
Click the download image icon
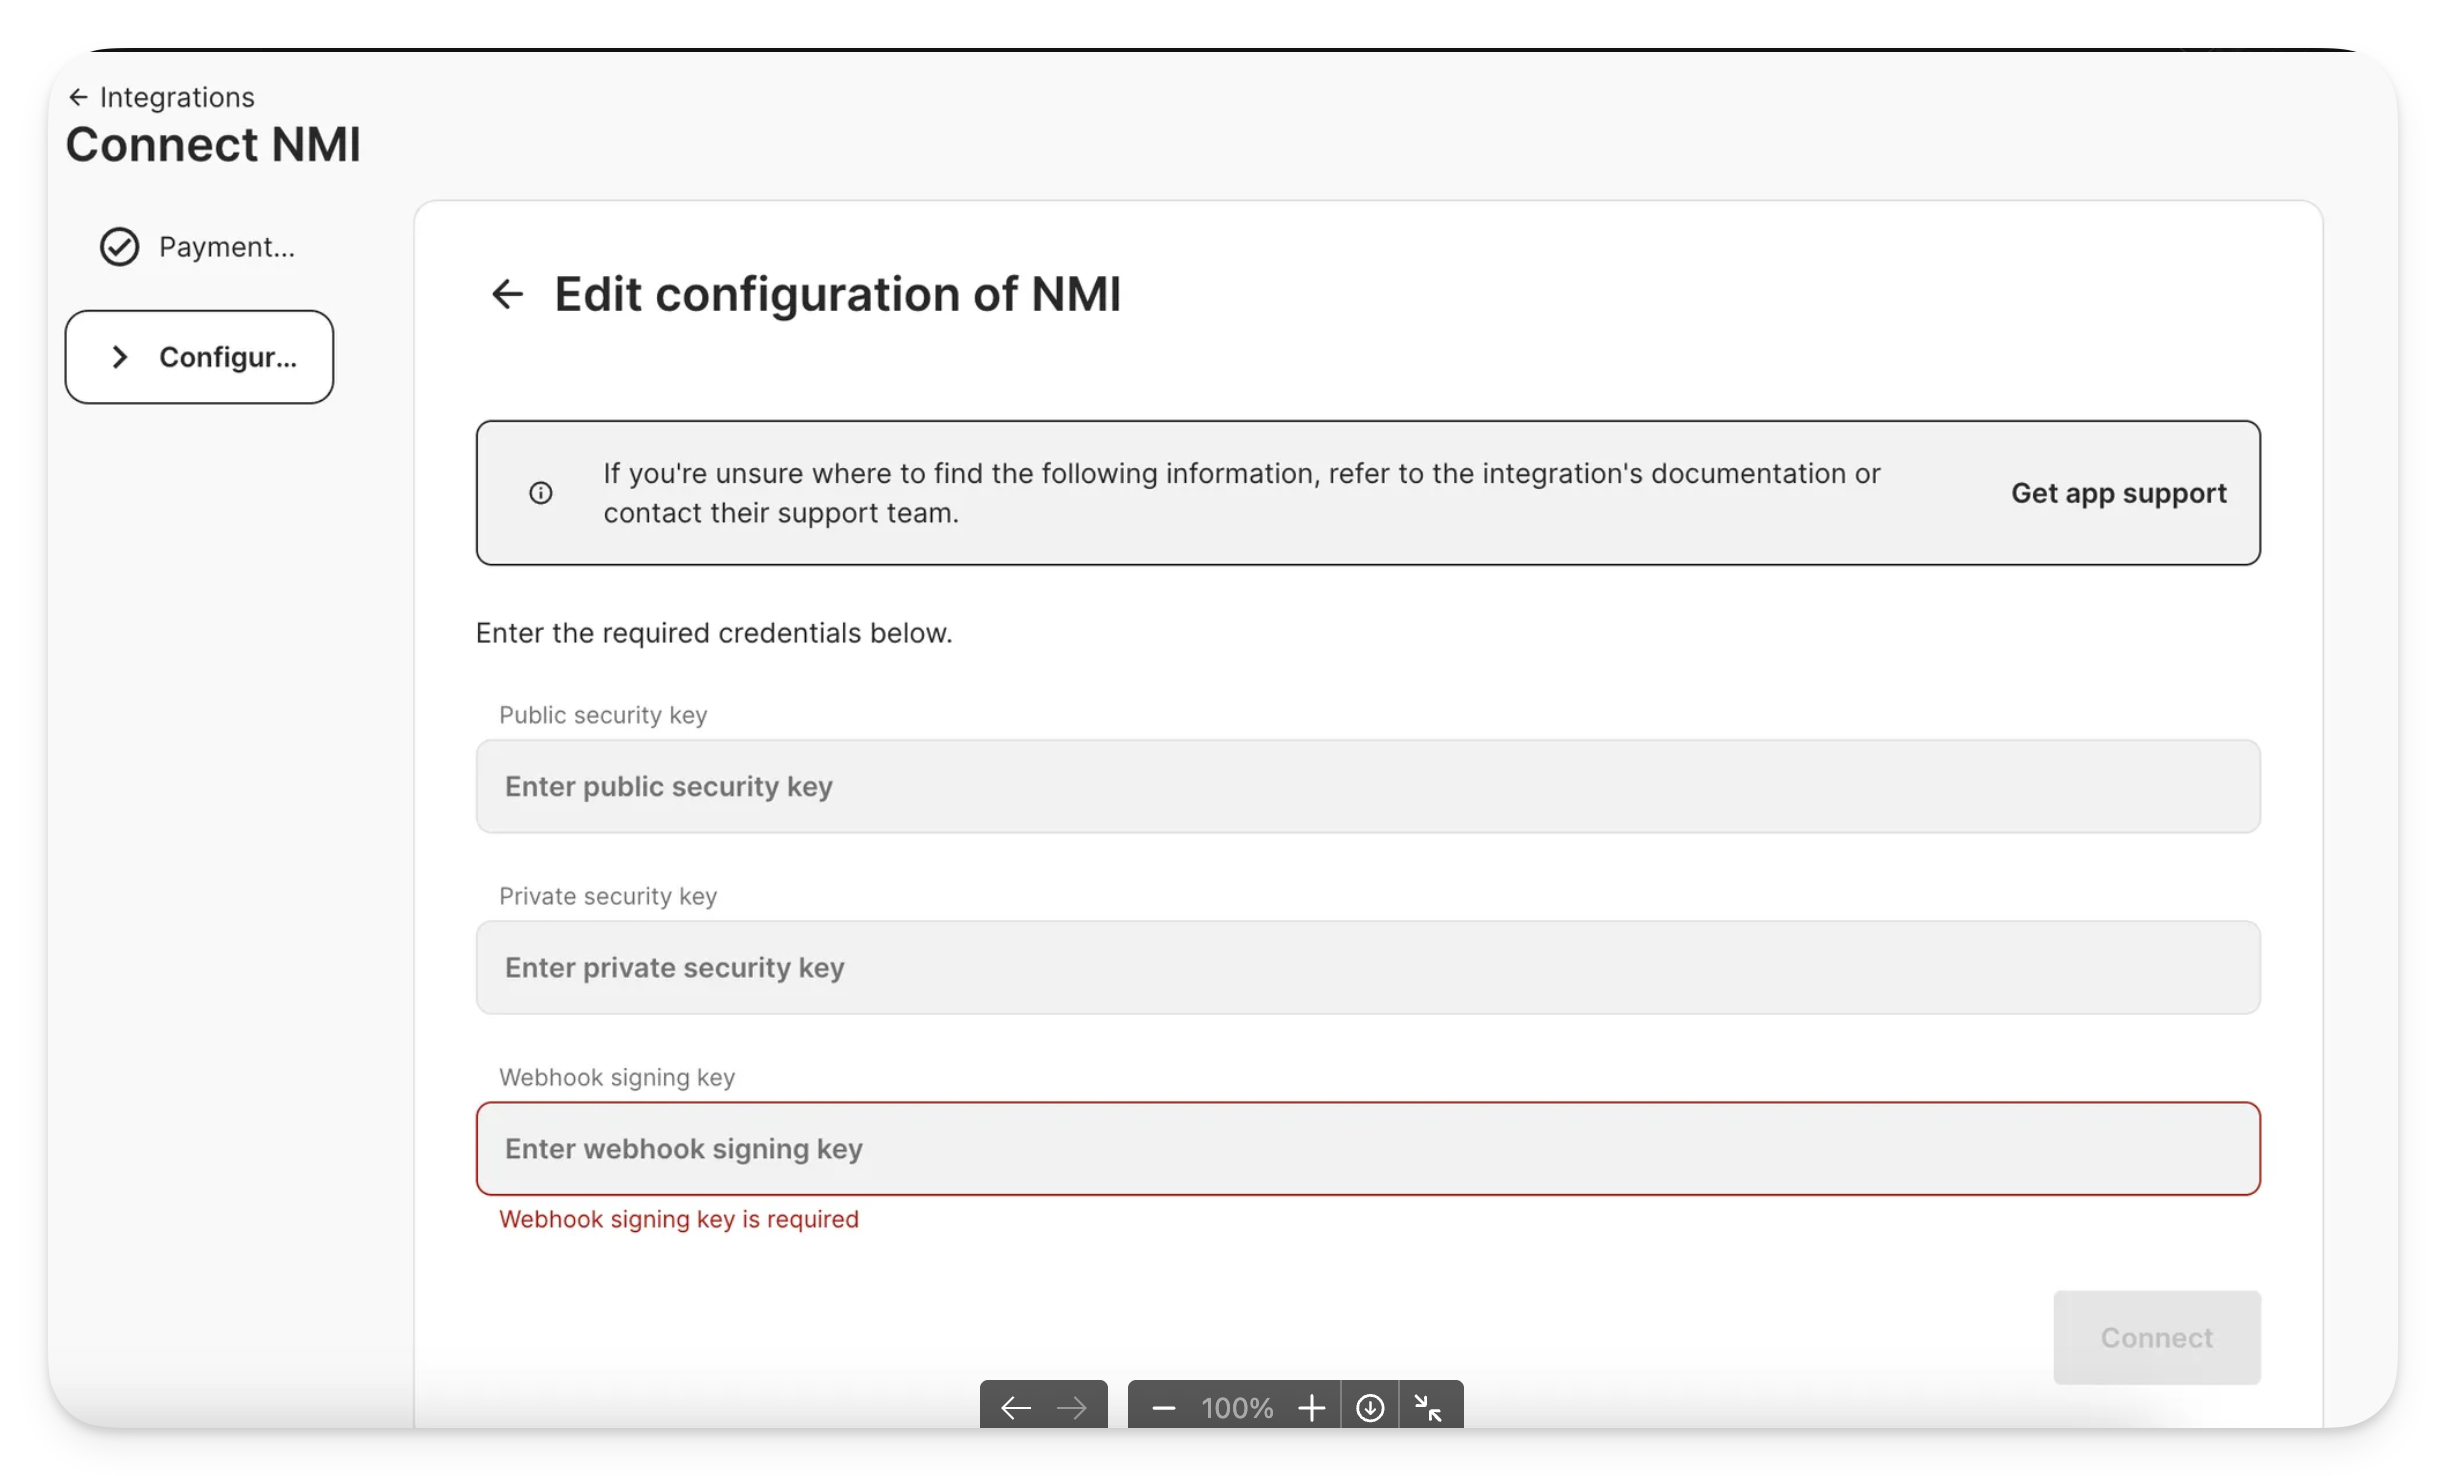coord(1370,1408)
